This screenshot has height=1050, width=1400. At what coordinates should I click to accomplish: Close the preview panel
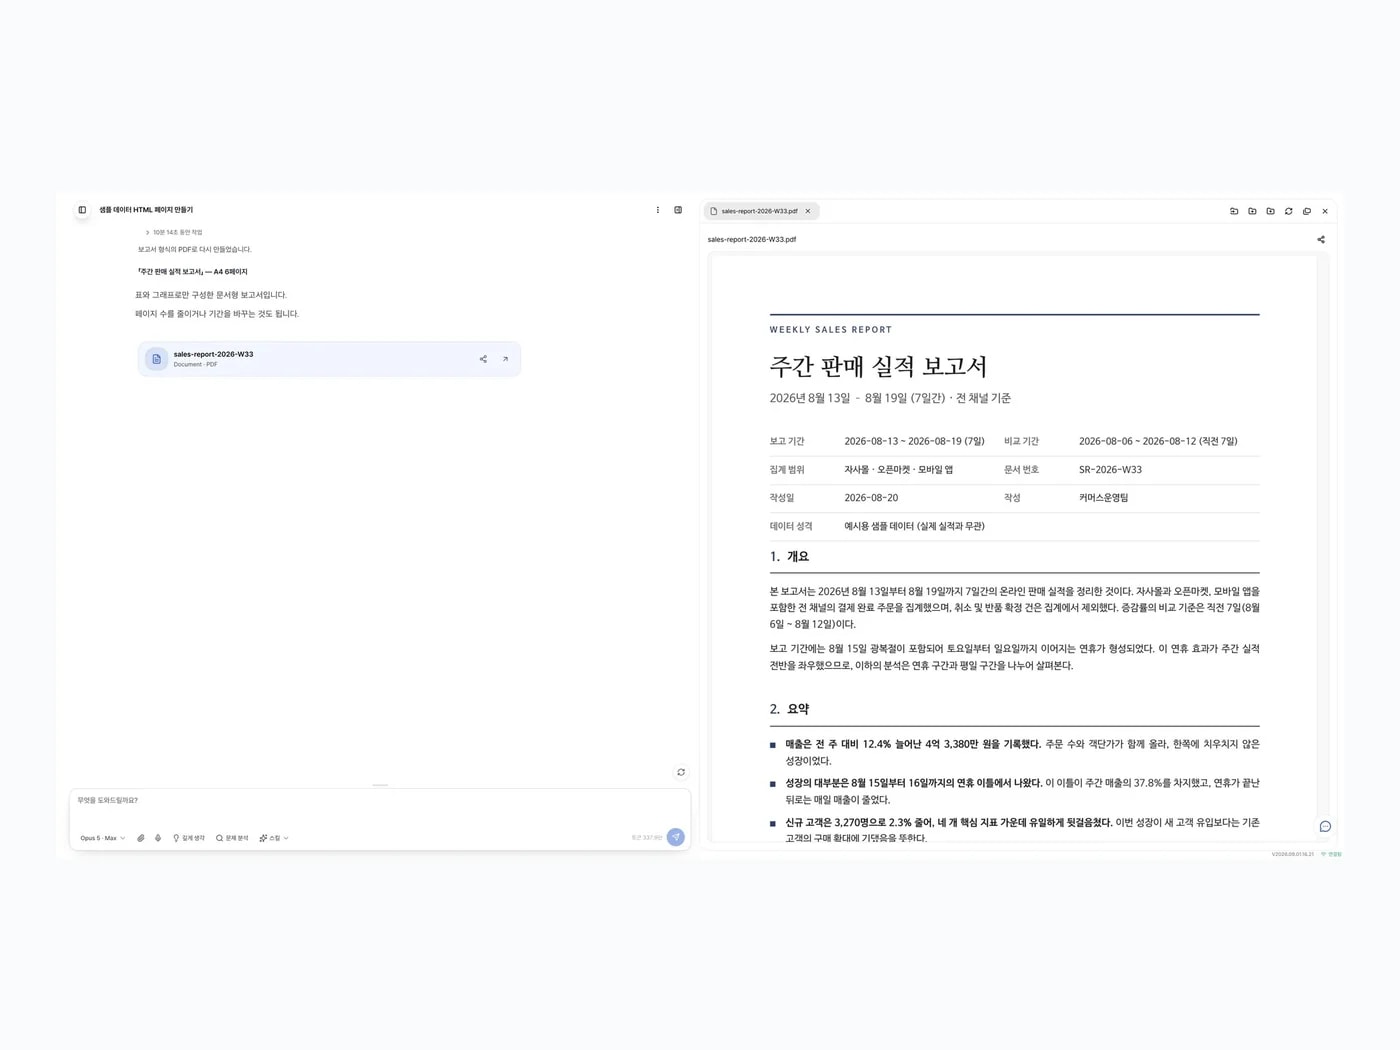[x=1325, y=211]
